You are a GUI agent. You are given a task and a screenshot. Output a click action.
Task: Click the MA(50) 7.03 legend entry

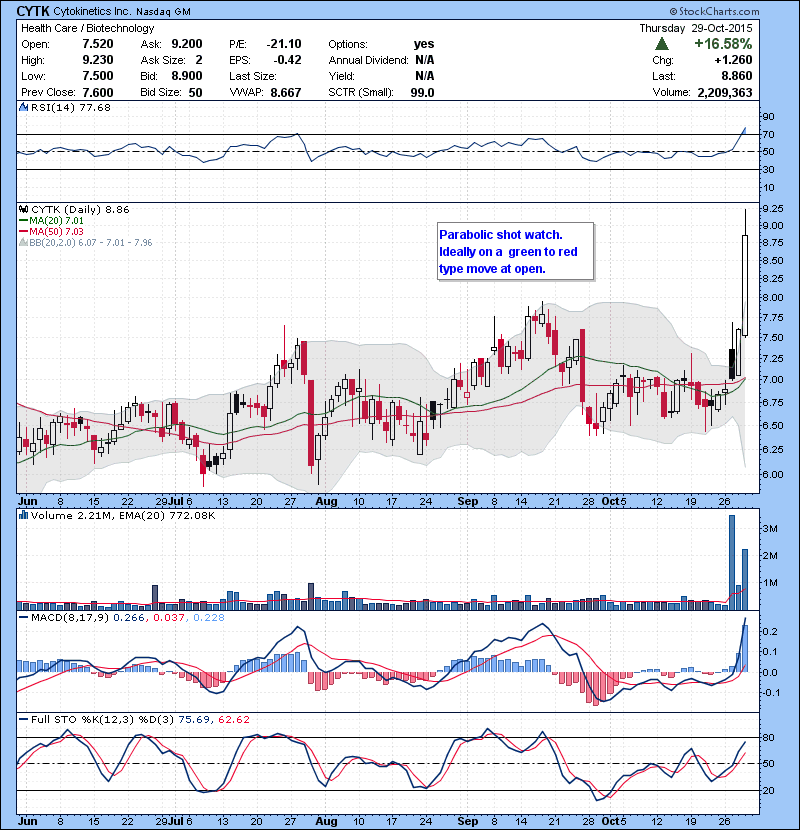click(51, 232)
